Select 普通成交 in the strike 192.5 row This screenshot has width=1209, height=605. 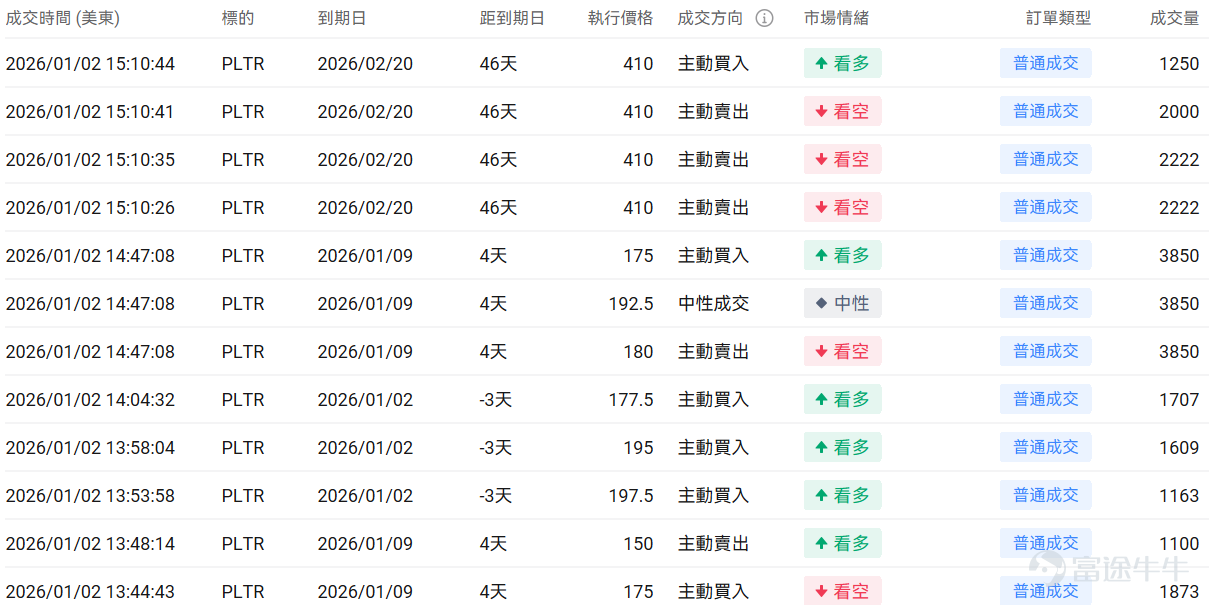coord(1046,303)
